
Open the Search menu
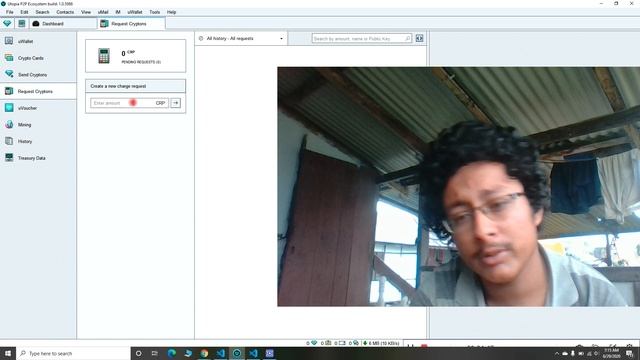[x=42, y=12]
